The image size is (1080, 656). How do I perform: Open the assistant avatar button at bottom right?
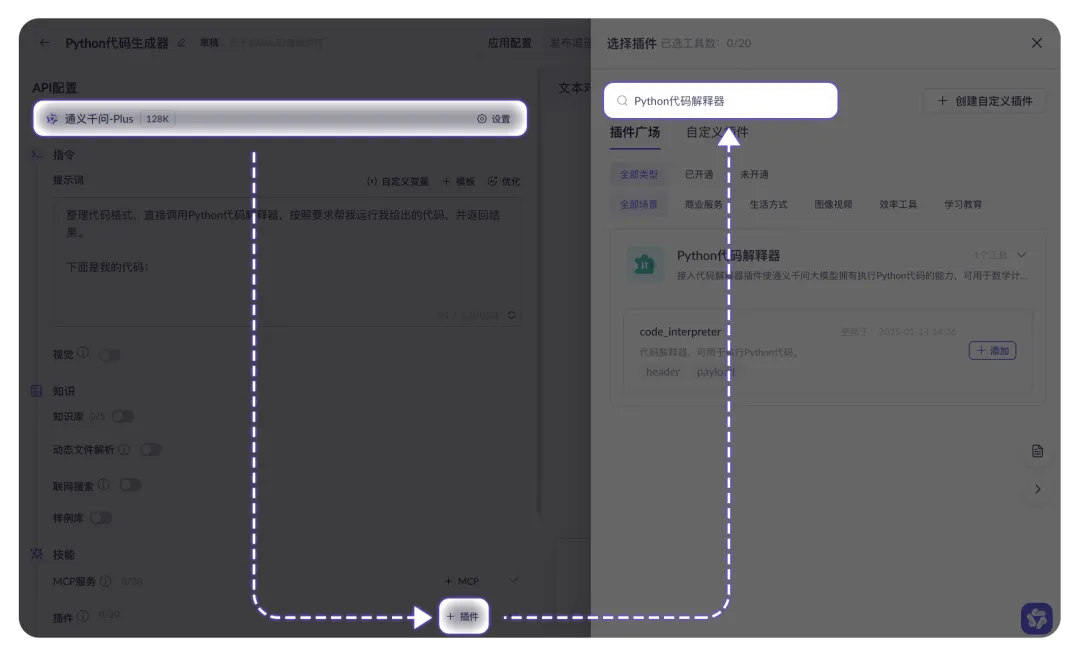1037,618
